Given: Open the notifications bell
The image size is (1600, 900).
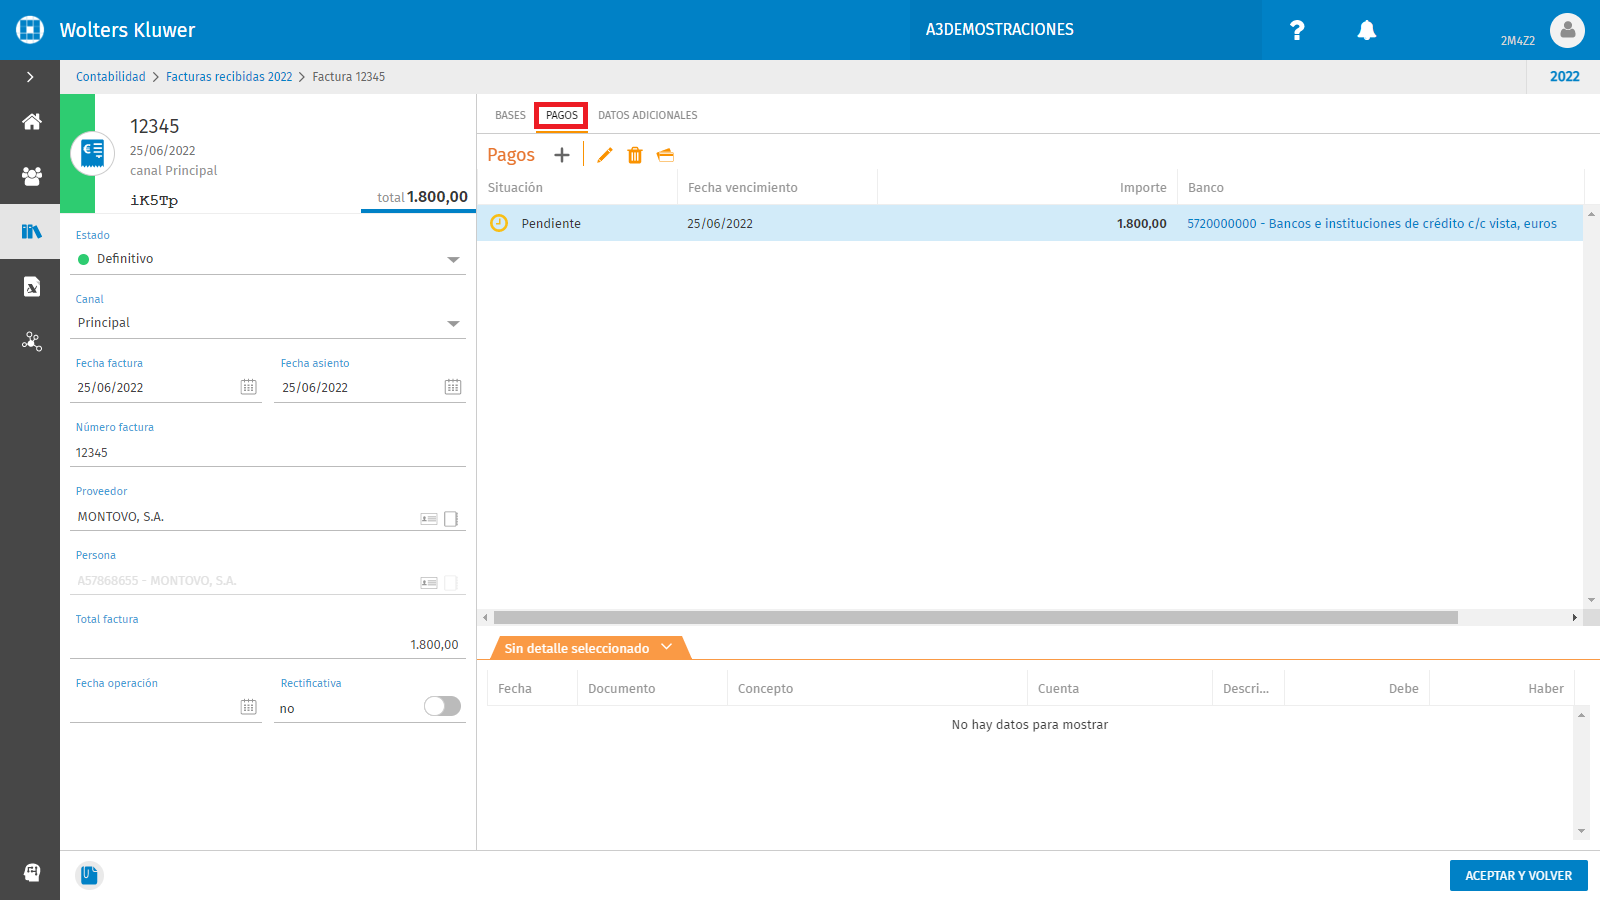Looking at the screenshot, I should click(x=1367, y=30).
